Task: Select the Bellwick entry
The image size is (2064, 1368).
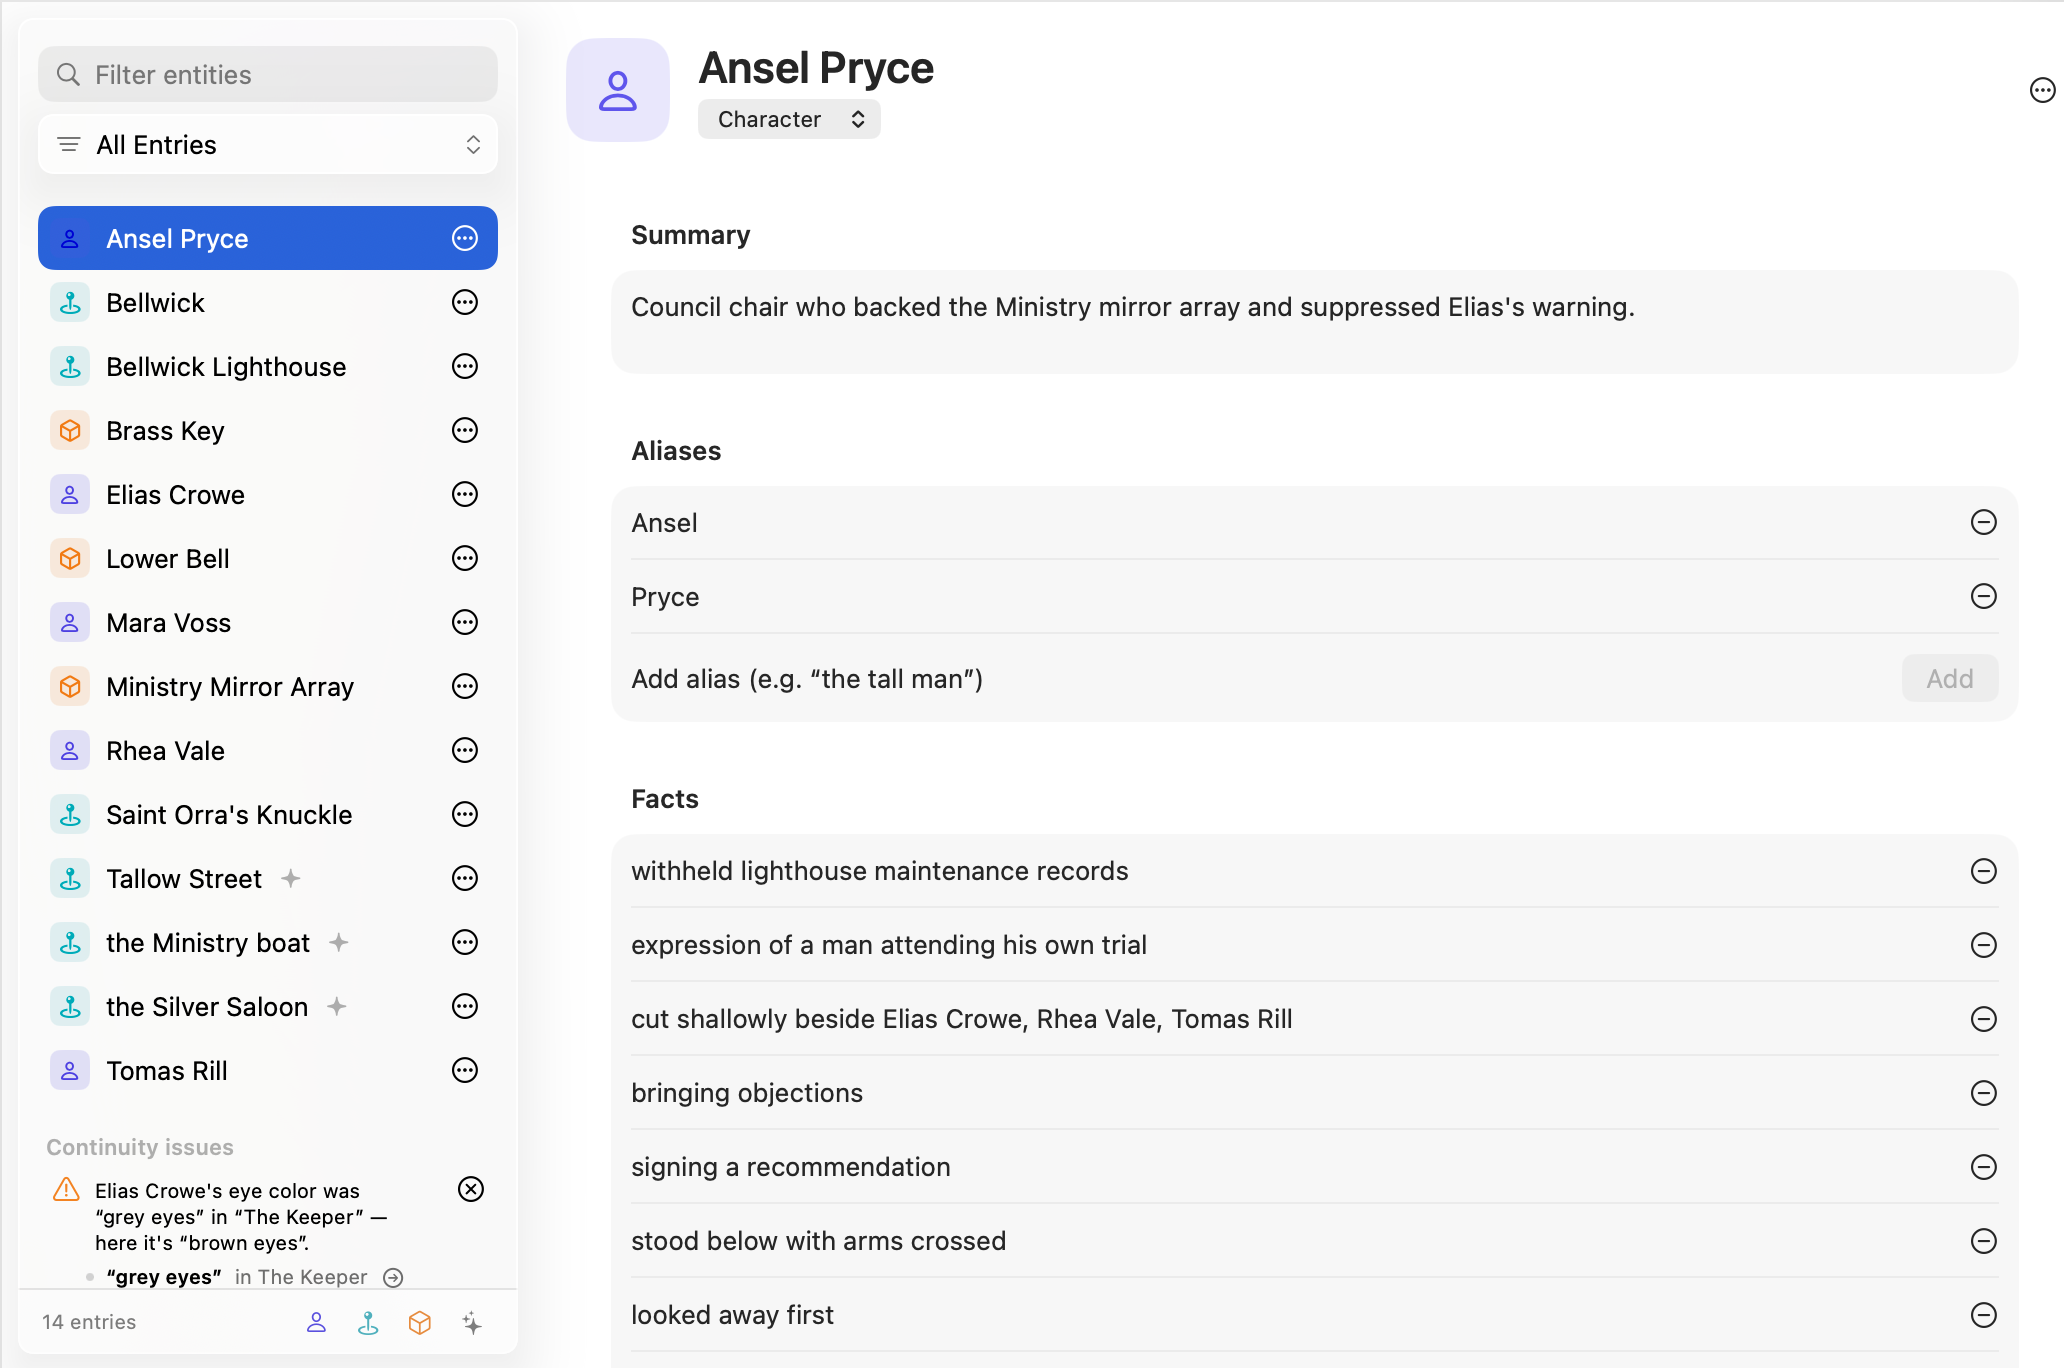Action: coord(268,302)
